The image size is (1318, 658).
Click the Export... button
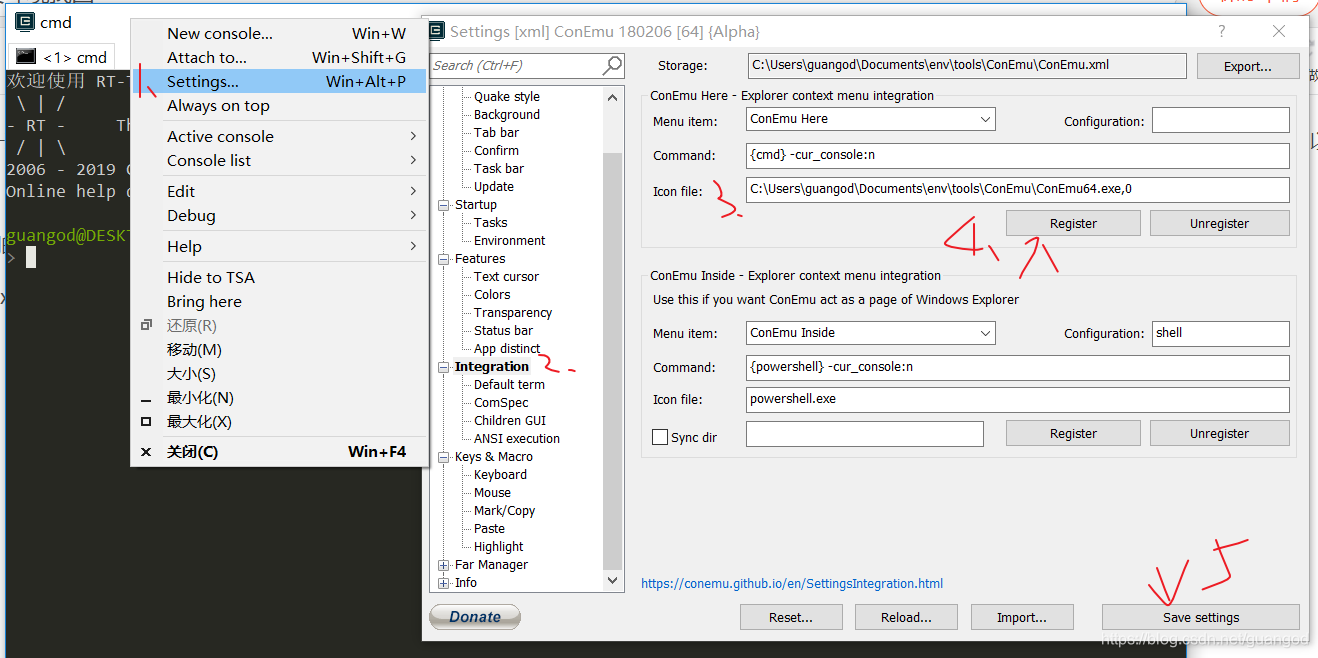[1247, 66]
